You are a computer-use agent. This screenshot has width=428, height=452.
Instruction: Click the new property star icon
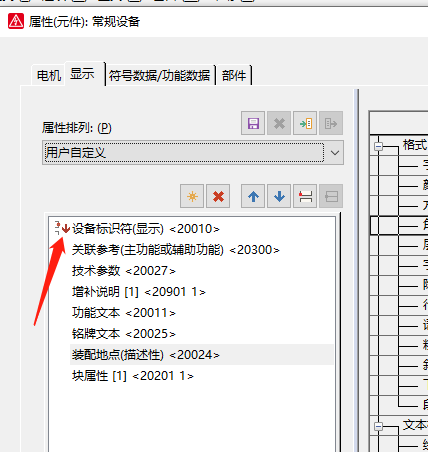tap(192, 196)
